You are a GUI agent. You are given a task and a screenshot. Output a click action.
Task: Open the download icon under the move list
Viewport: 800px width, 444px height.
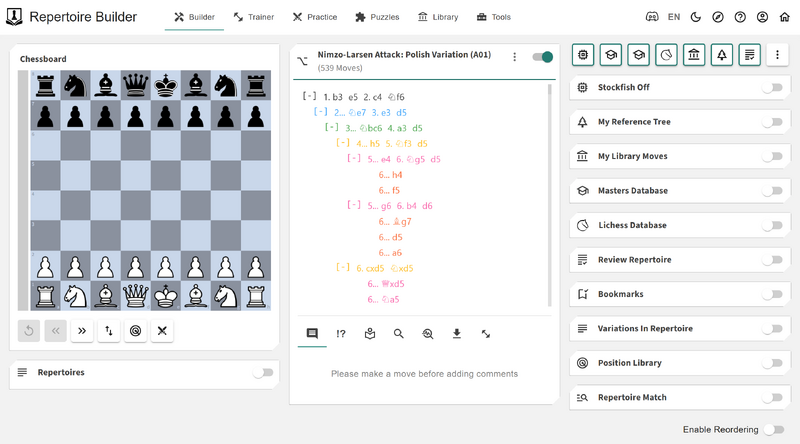tap(457, 334)
